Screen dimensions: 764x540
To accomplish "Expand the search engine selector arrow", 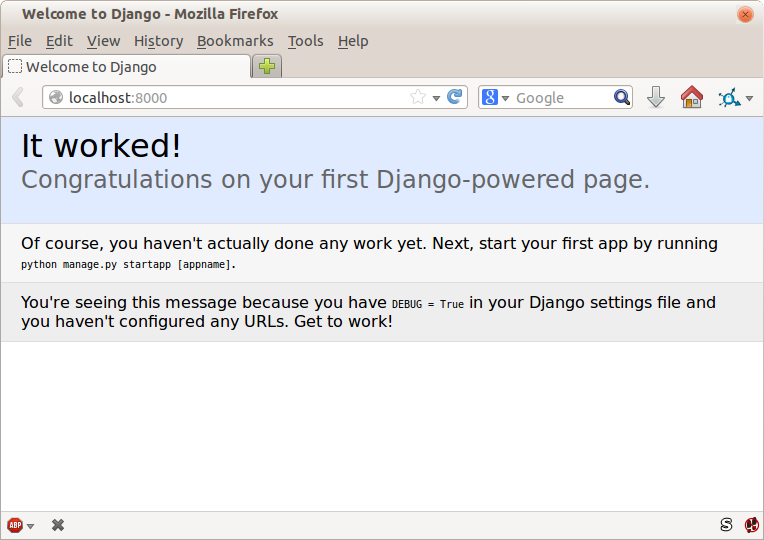I will 505,98.
